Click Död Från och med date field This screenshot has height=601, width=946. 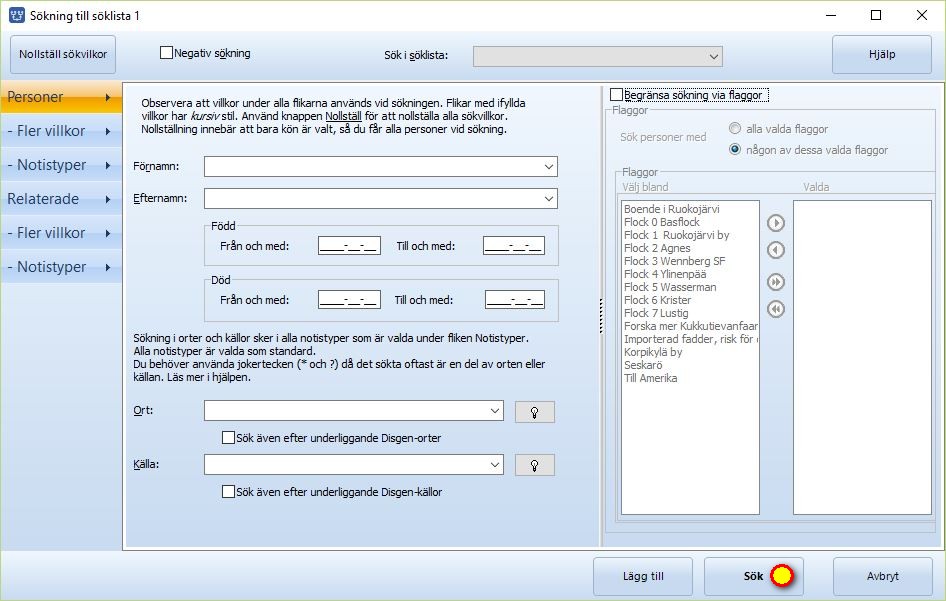click(349, 299)
